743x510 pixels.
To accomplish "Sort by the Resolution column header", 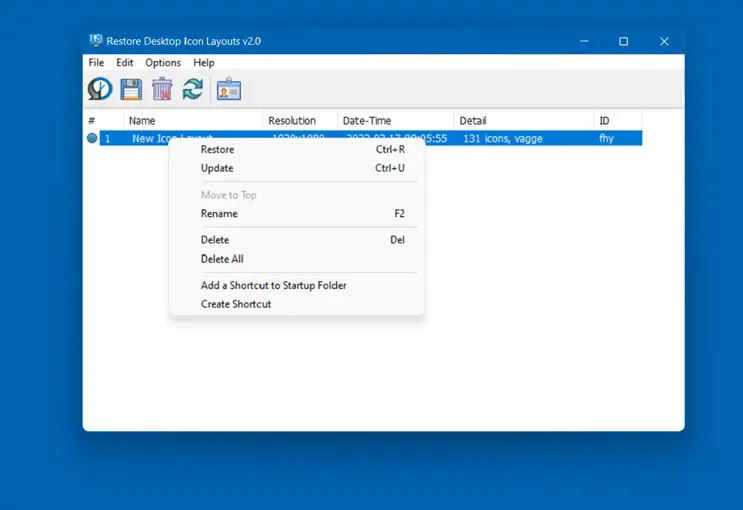I will point(300,121).
